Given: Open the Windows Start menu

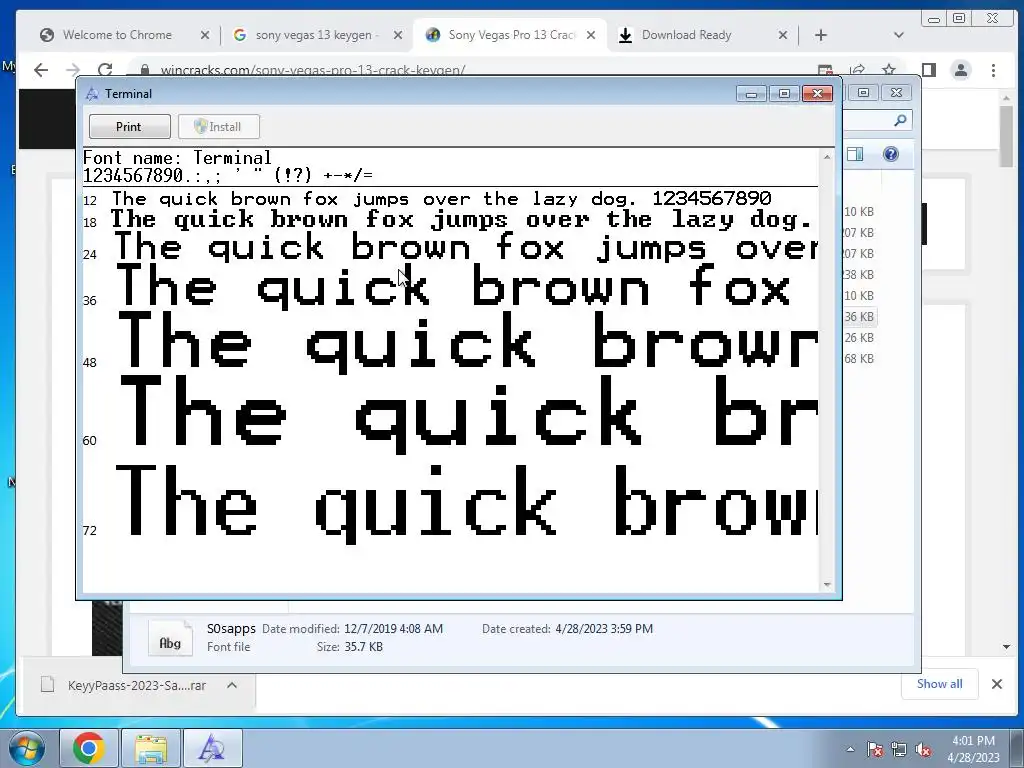Looking at the screenshot, I should coord(27,748).
